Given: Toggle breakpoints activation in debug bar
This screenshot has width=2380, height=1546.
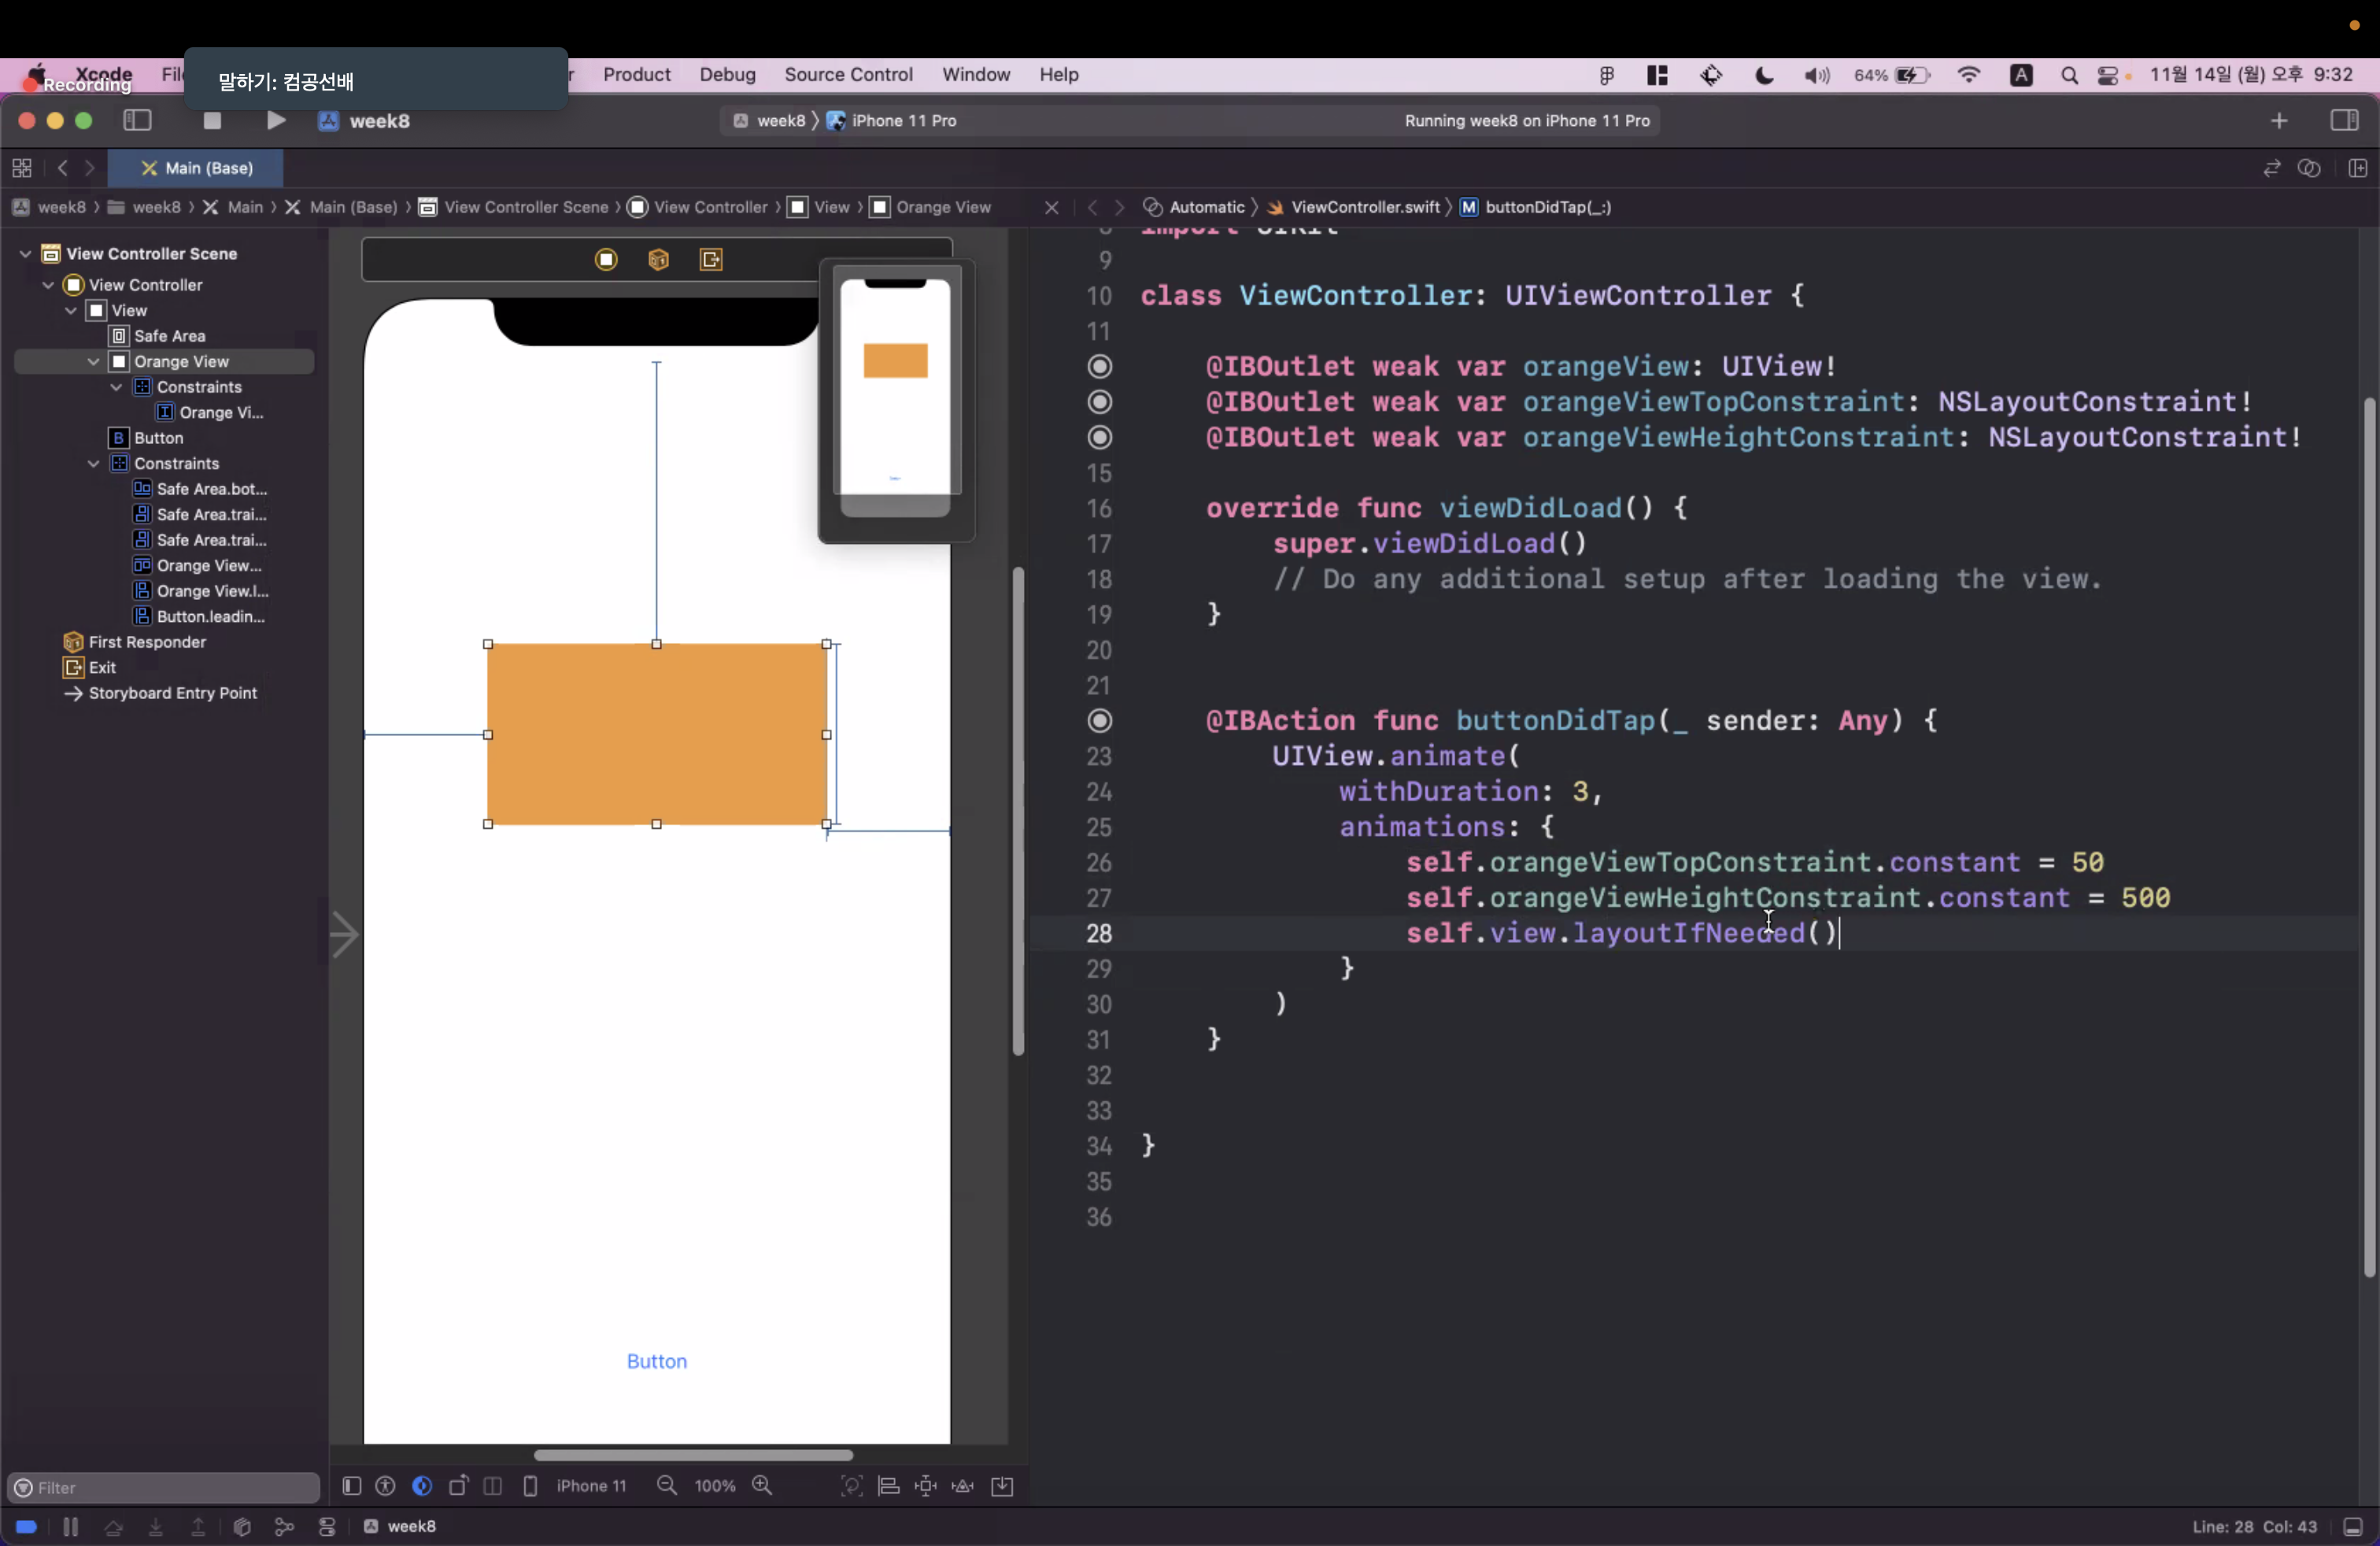Looking at the screenshot, I should 26,1527.
